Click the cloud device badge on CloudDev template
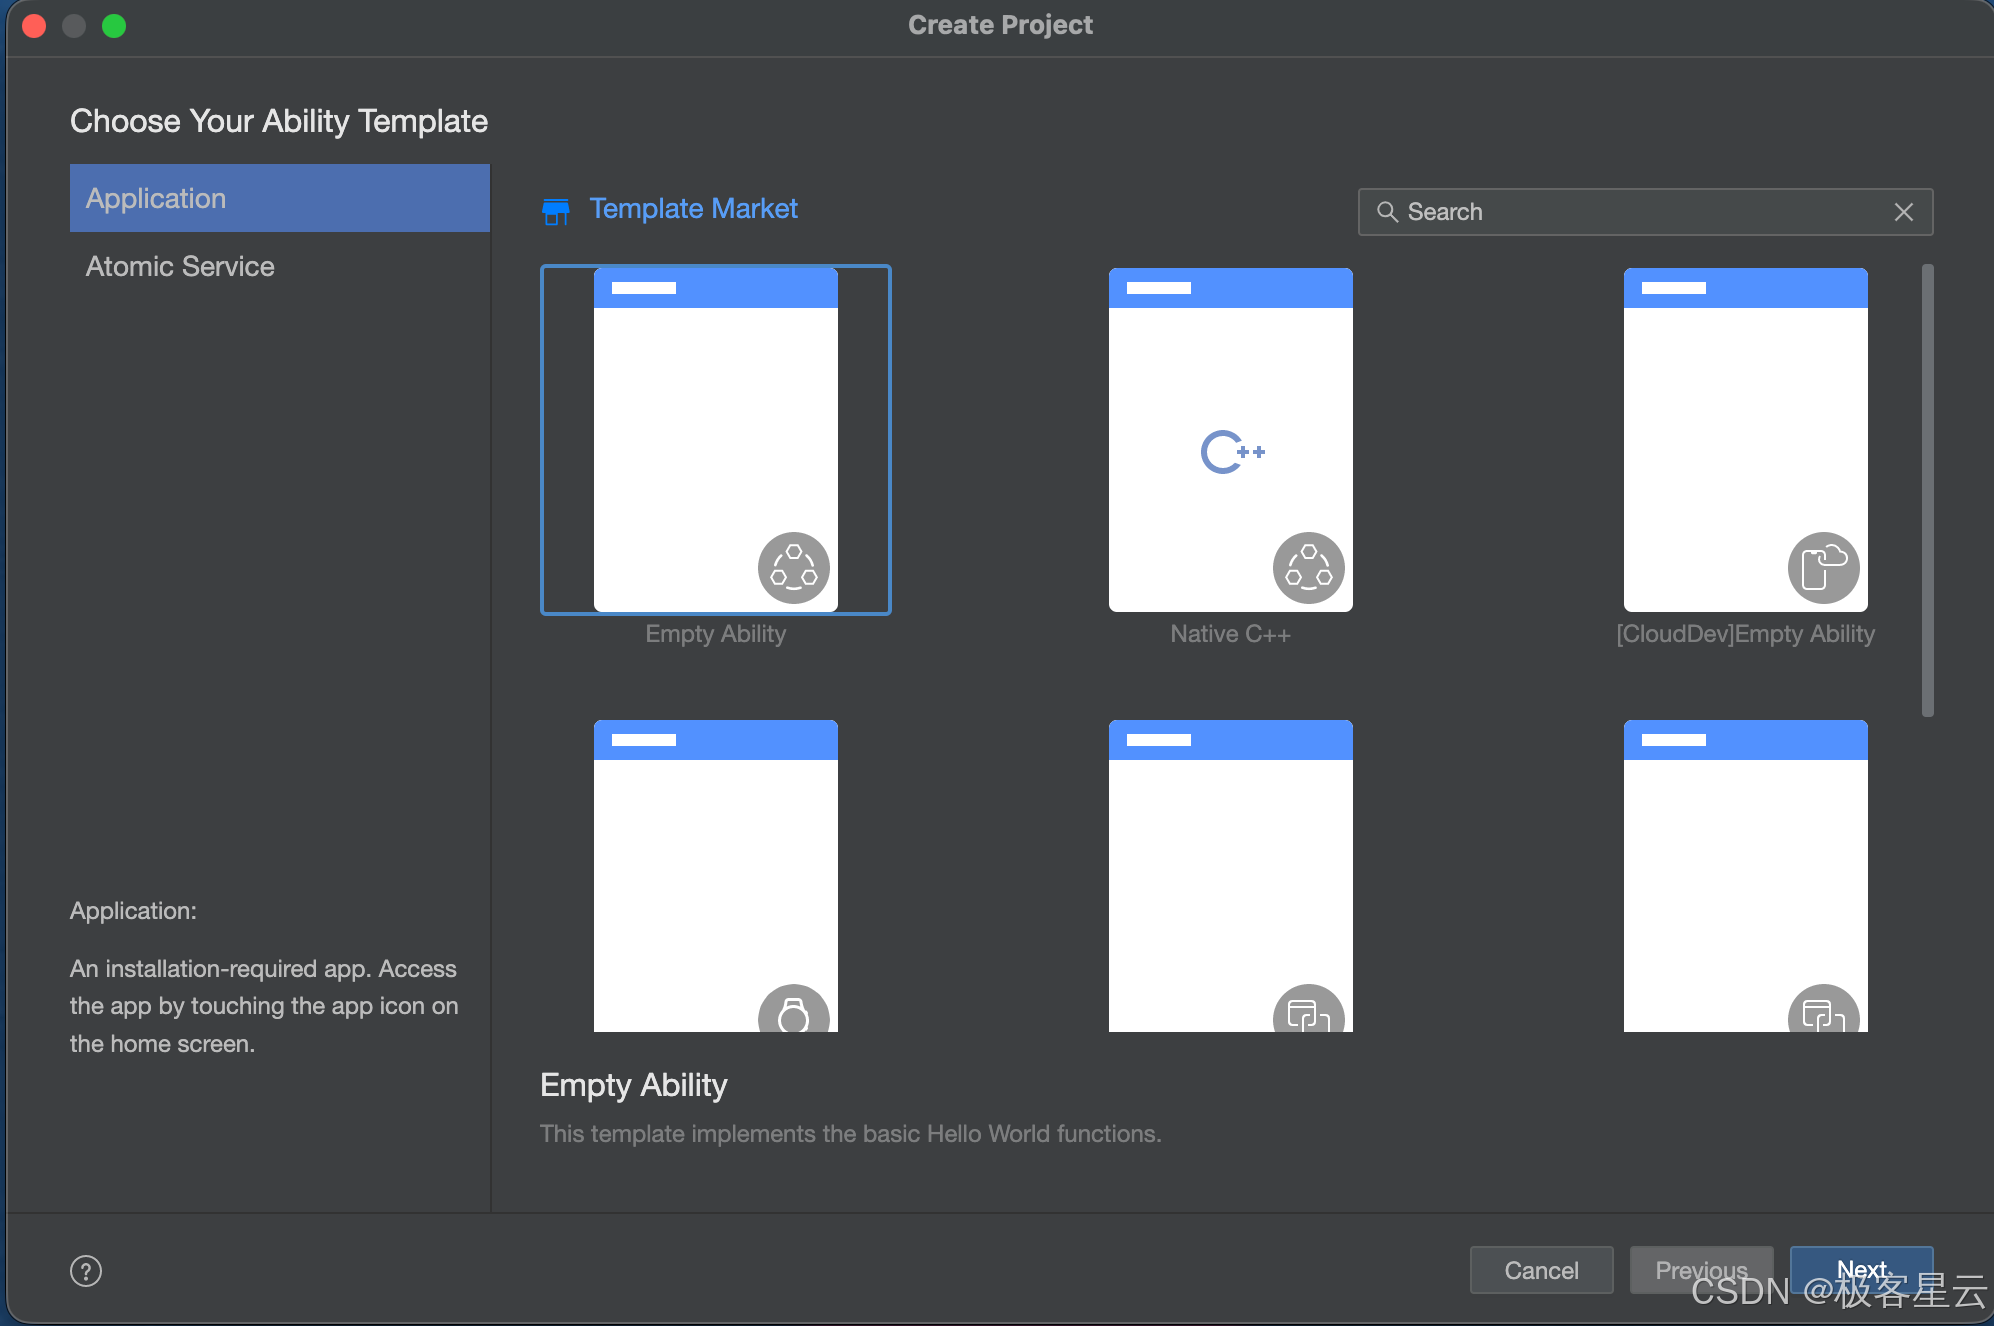The height and width of the screenshot is (1326, 1994). click(x=1824, y=568)
